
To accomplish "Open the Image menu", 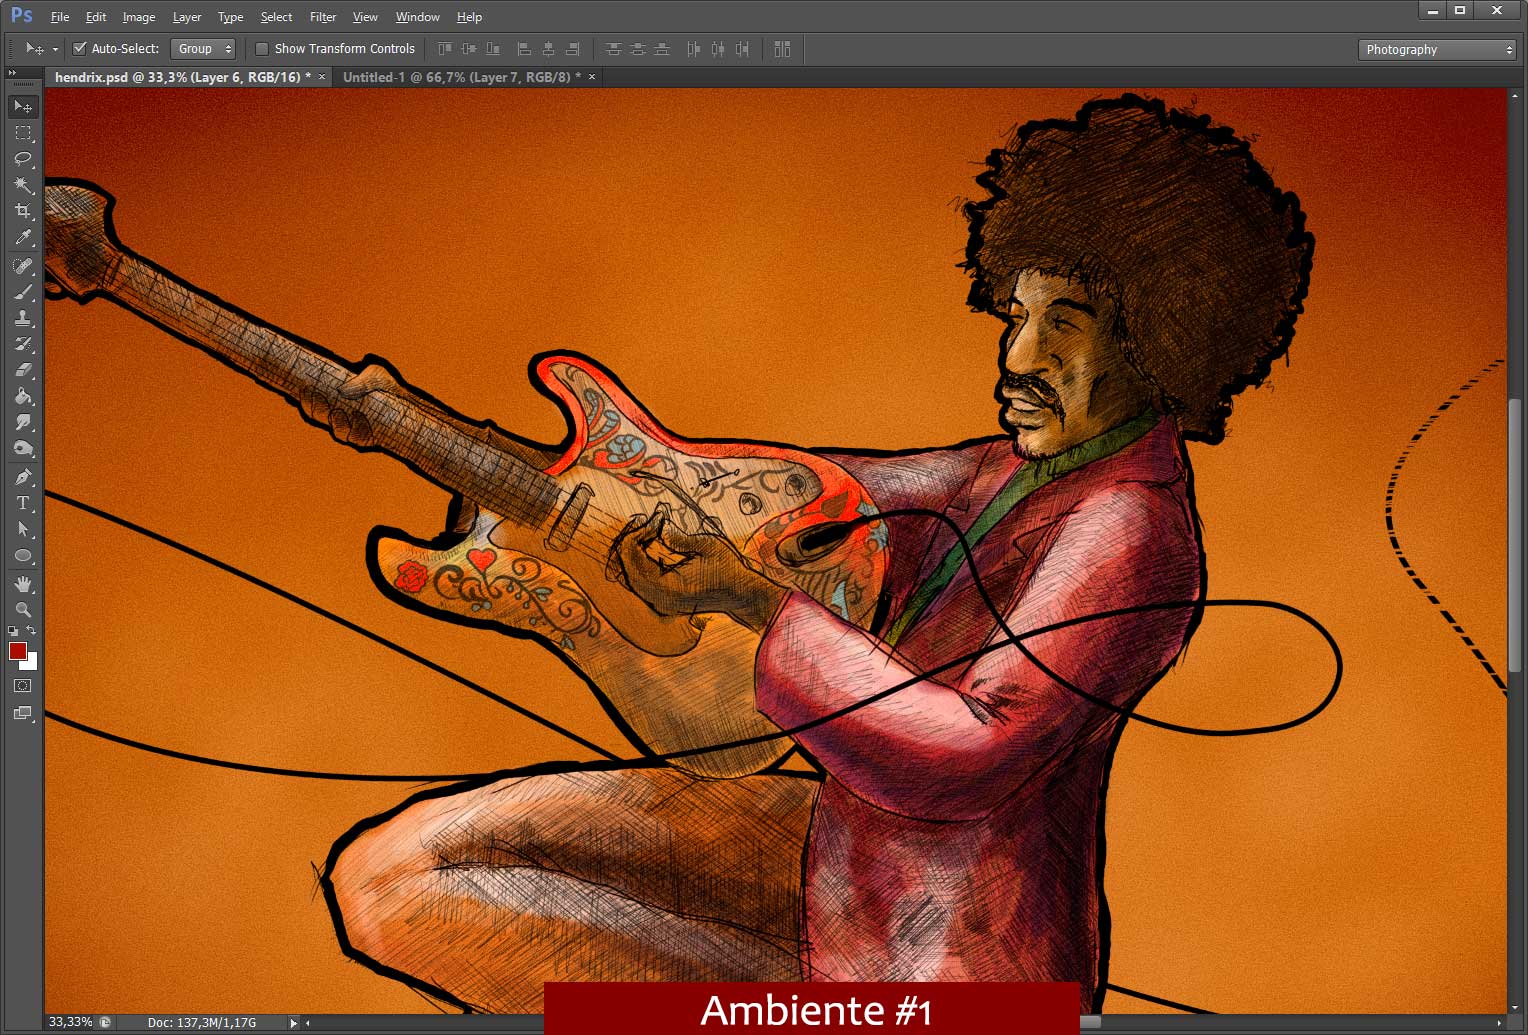I will pyautogui.click(x=139, y=17).
